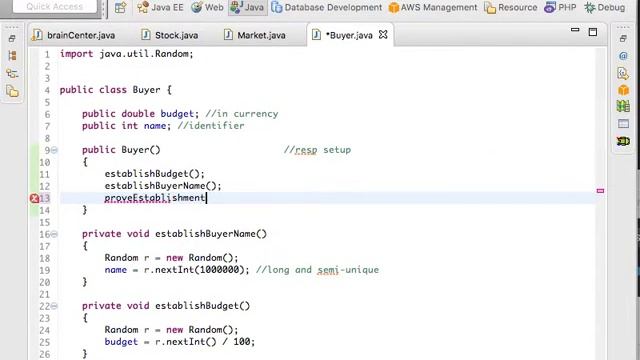Collapse the Buyer() constructor at line 9
Screen dimensions: 640x360
click(x=54, y=150)
